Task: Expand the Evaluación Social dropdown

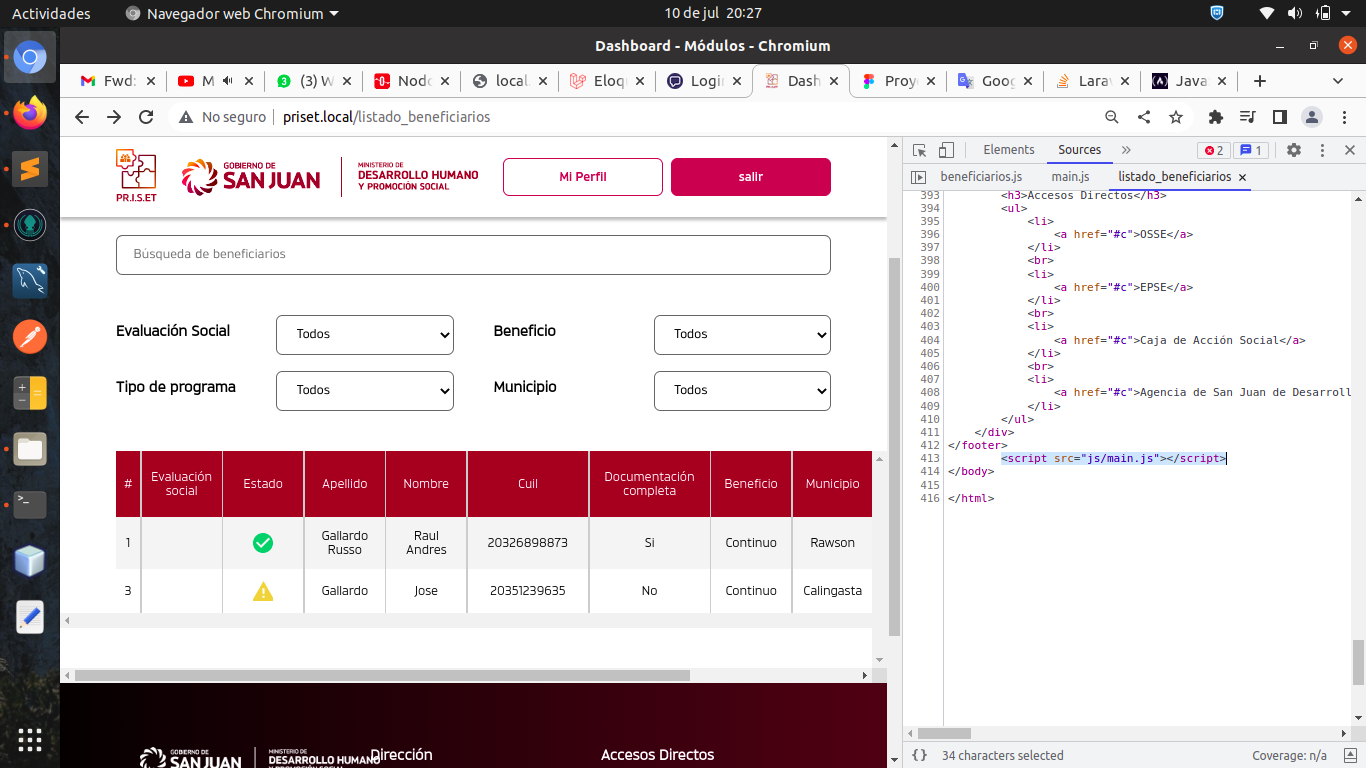Action: (365, 334)
